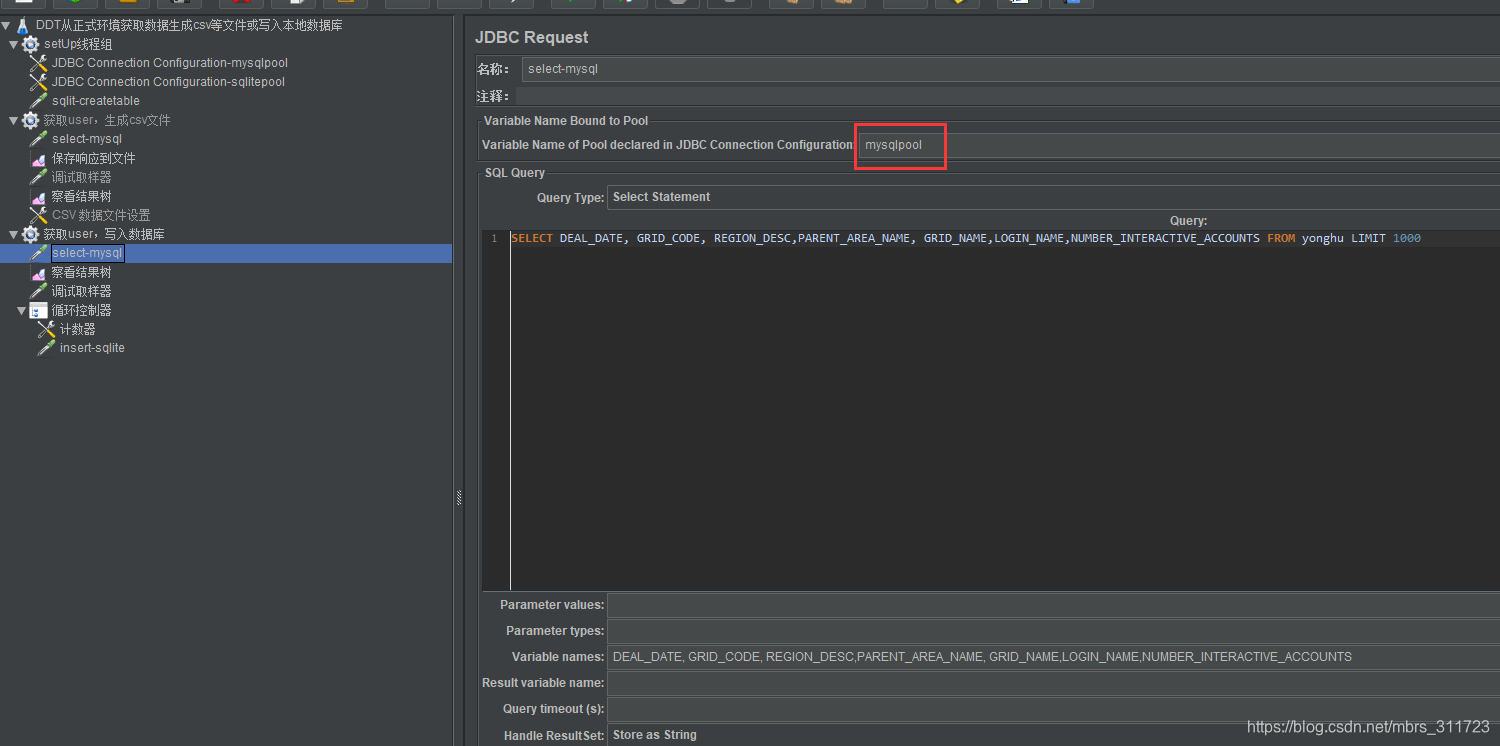Click the 注释 comment field
The image size is (1500, 746).
1008,96
